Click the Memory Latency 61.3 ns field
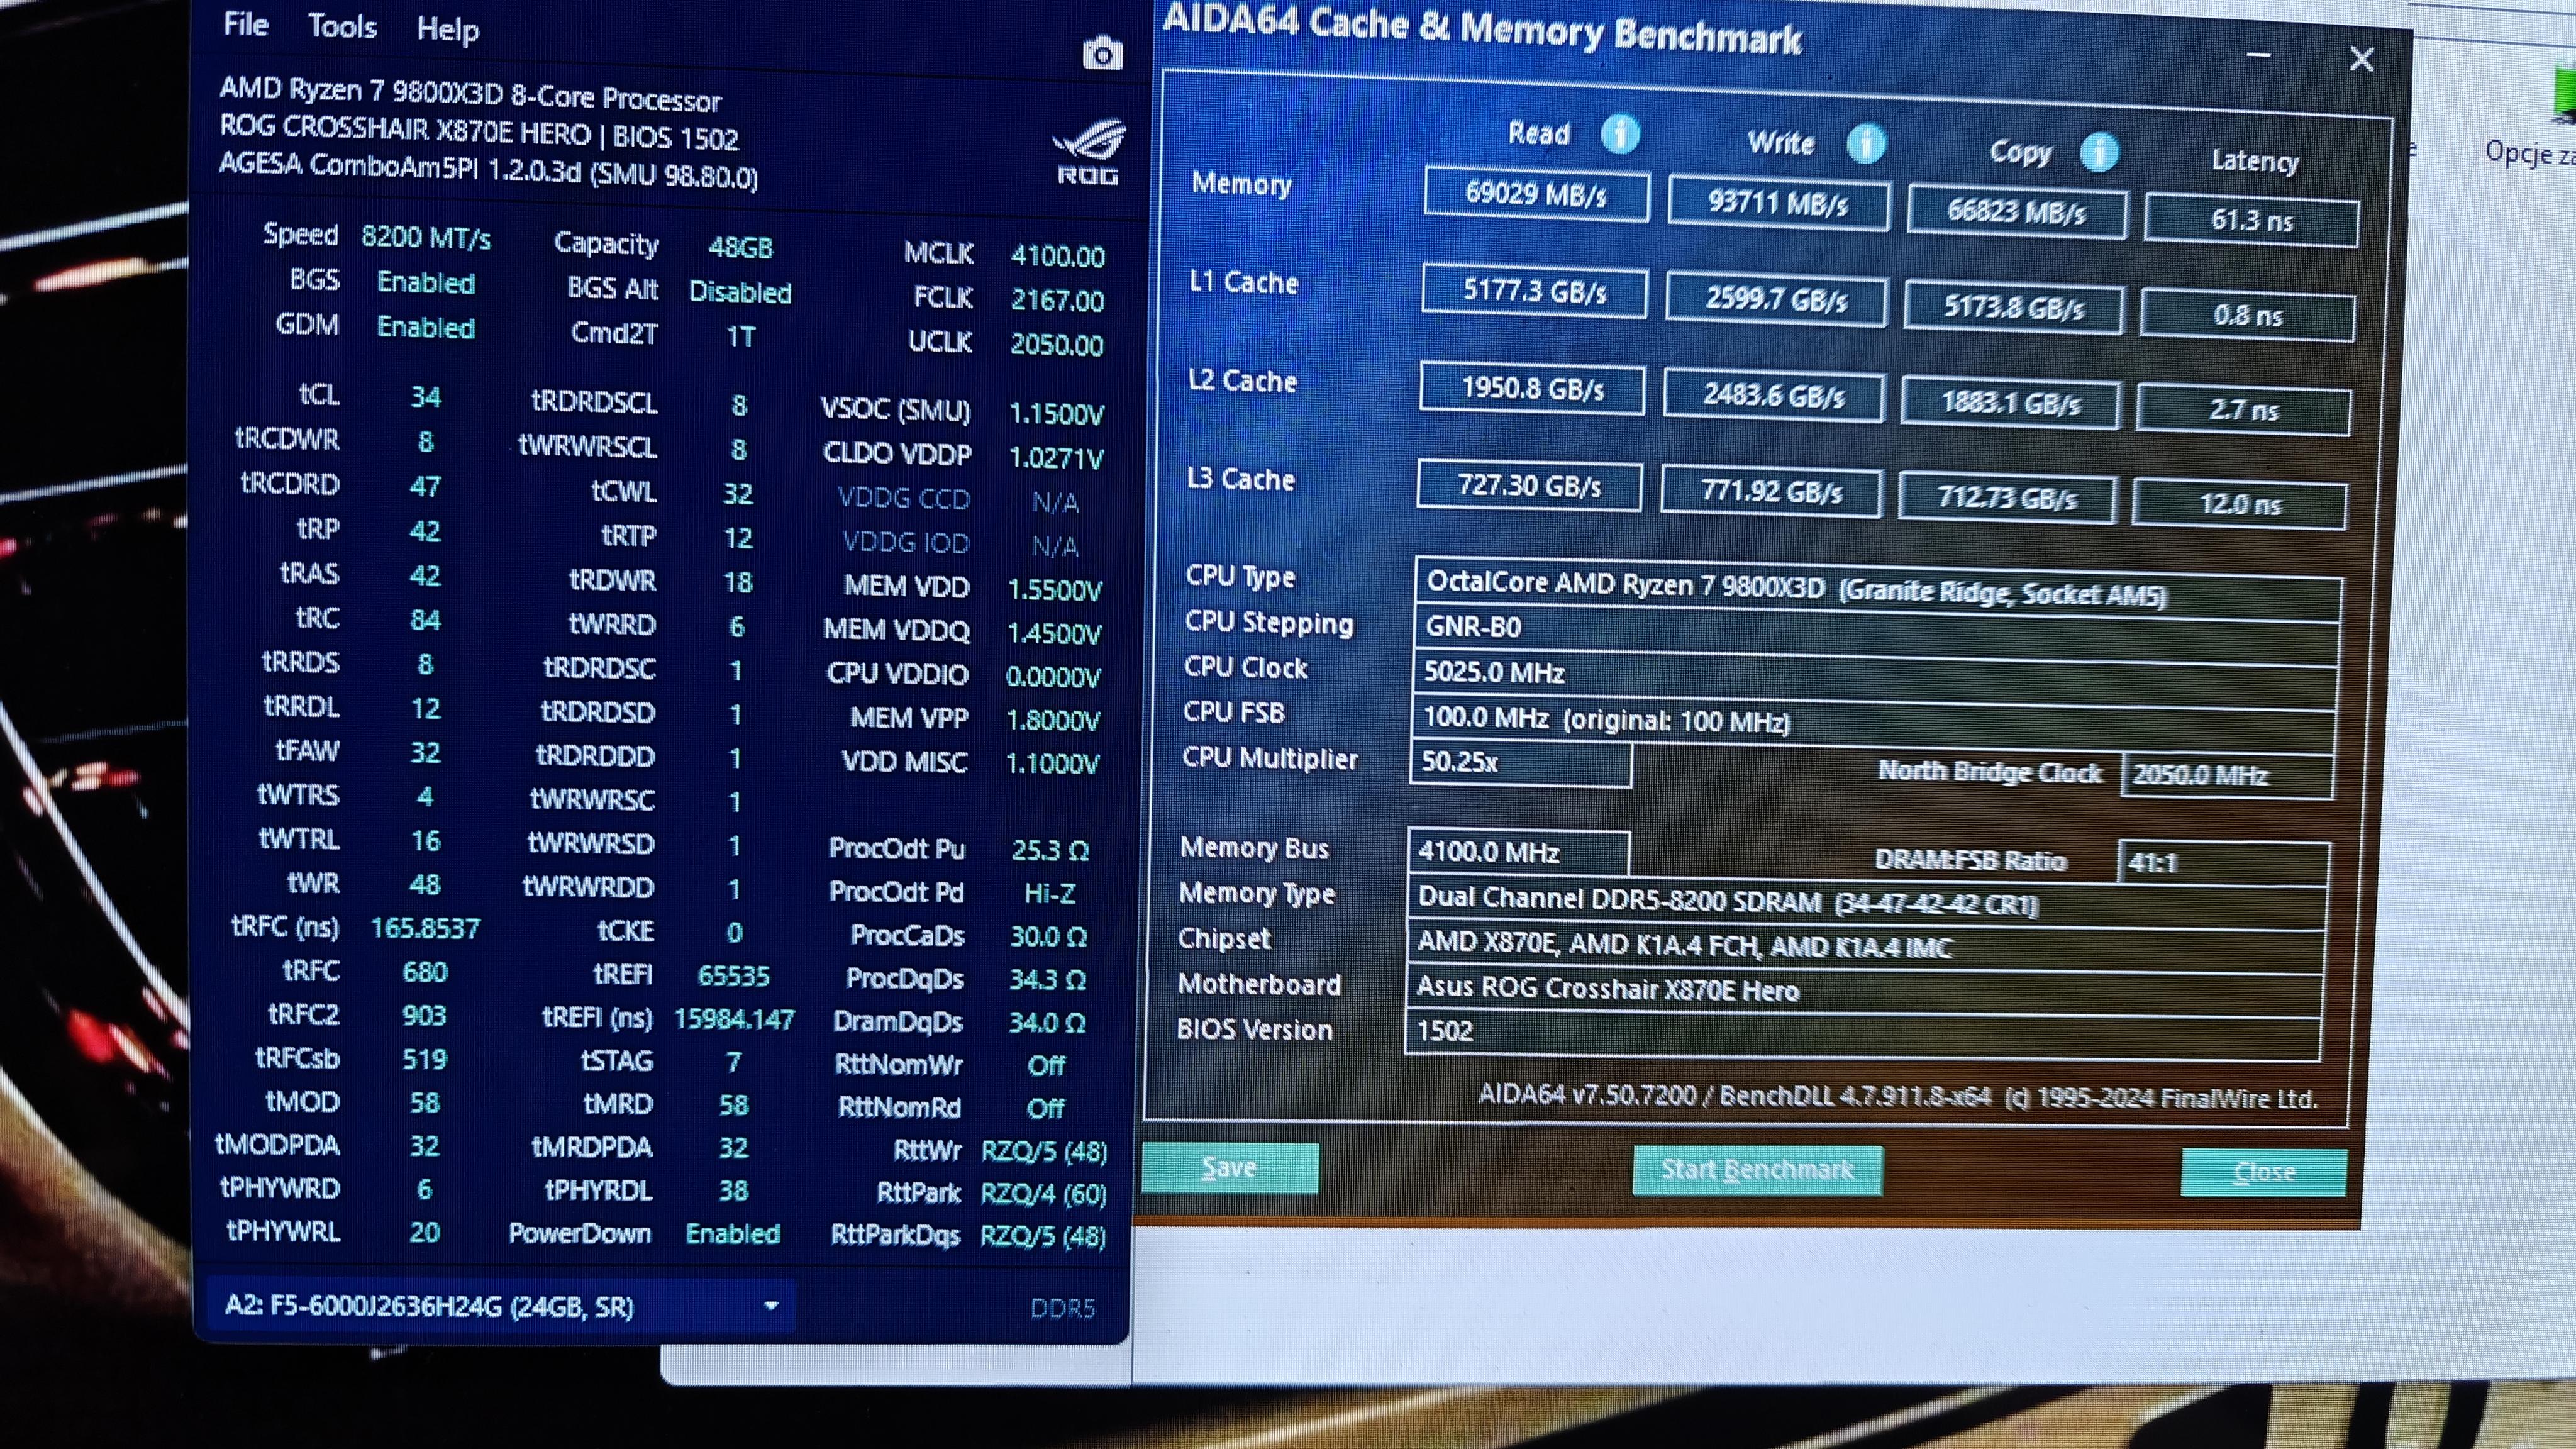 pyautogui.click(x=2251, y=220)
